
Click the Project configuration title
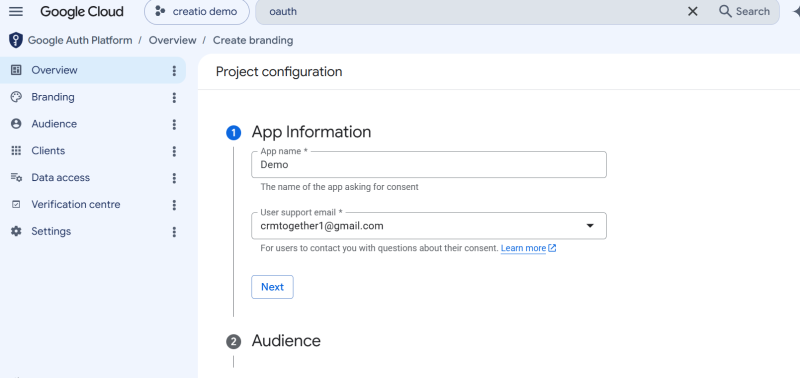pyautogui.click(x=279, y=72)
